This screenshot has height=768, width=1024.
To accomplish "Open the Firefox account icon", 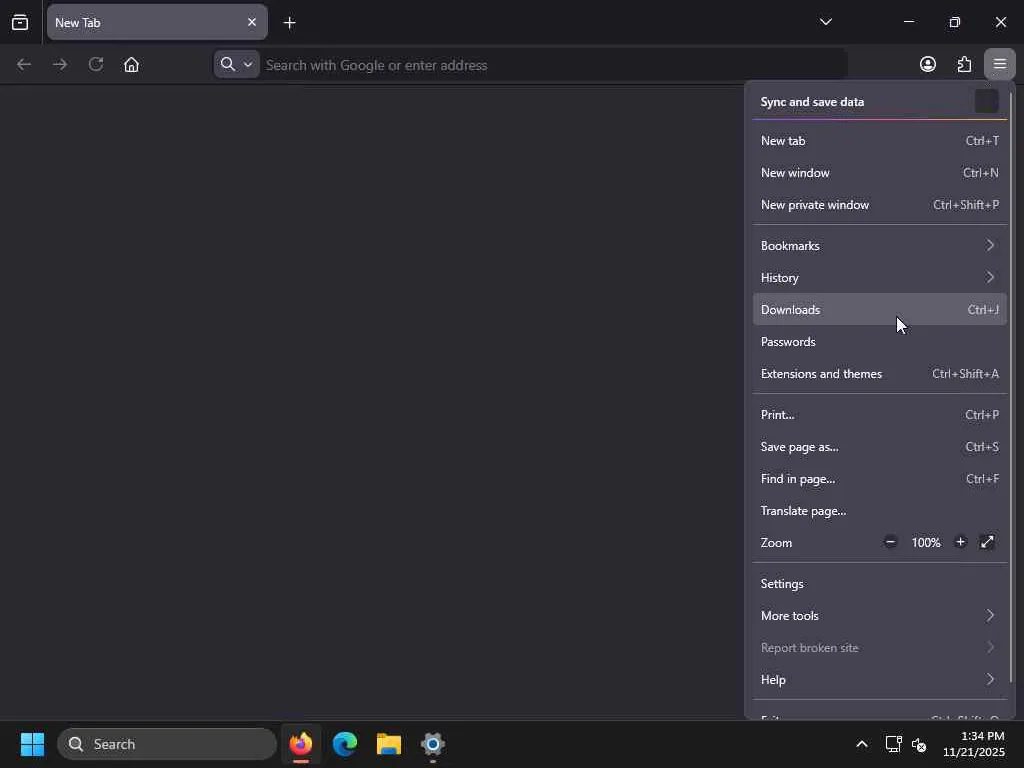I will (928, 64).
